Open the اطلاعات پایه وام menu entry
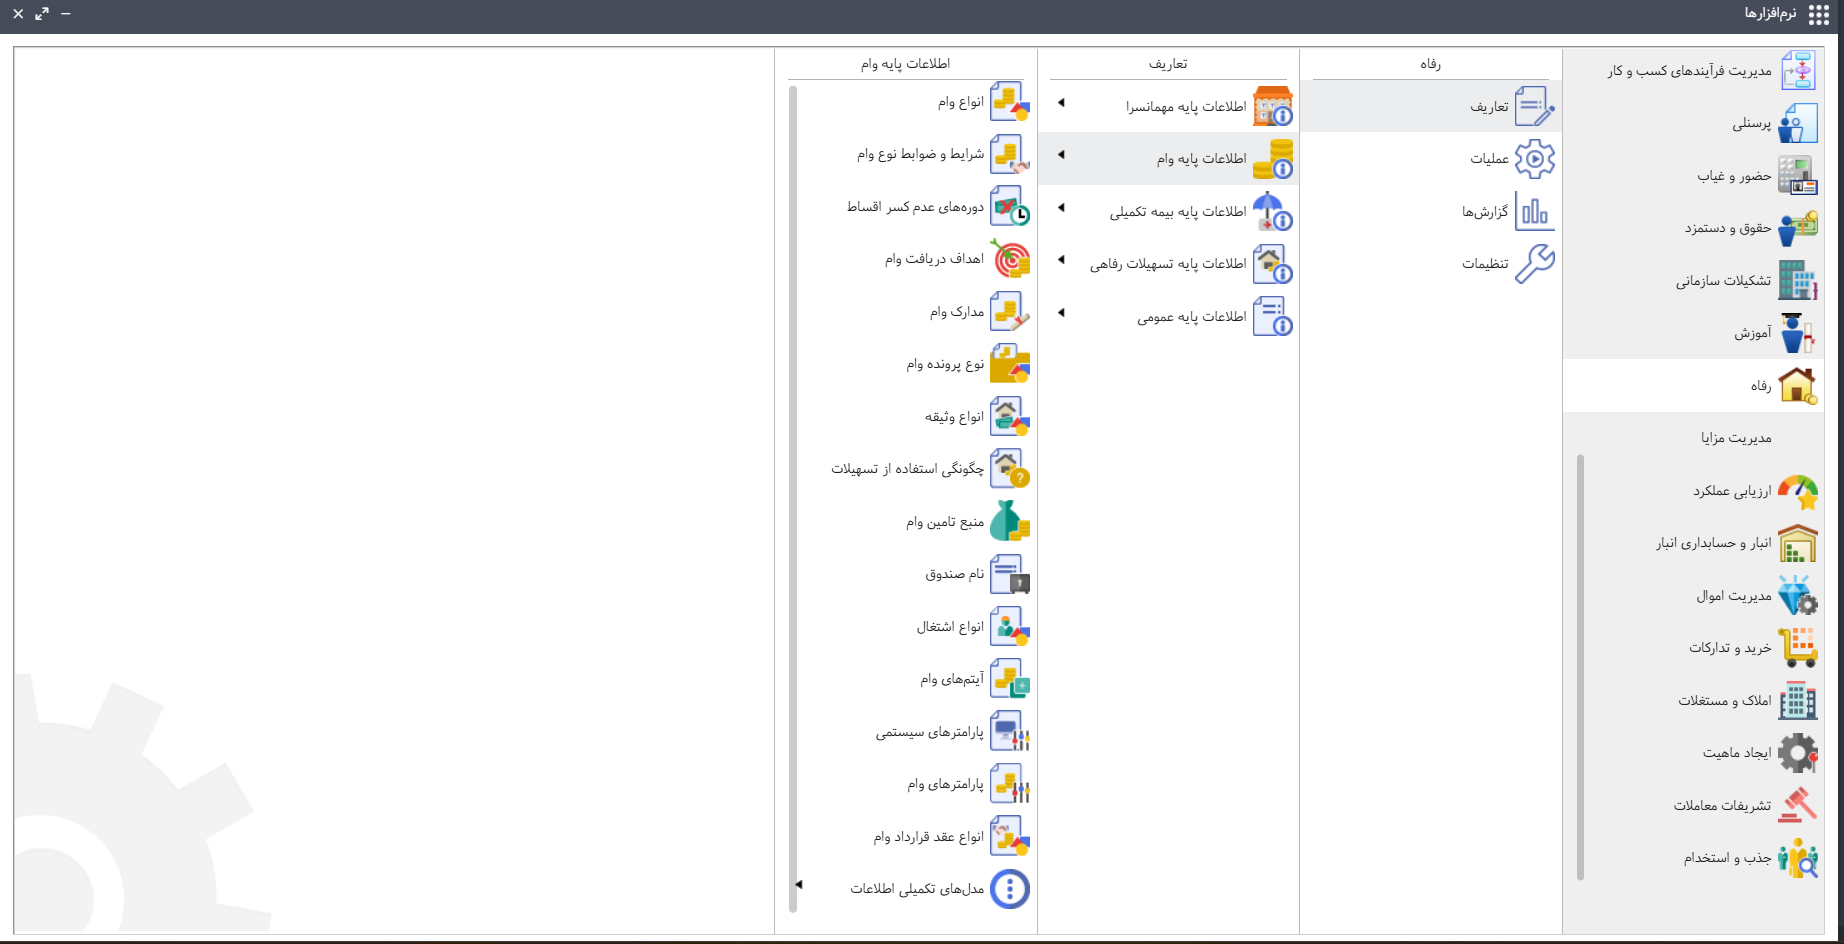Image resolution: width=1844 pixels, height=944 pixels. tap(1201, 159)
